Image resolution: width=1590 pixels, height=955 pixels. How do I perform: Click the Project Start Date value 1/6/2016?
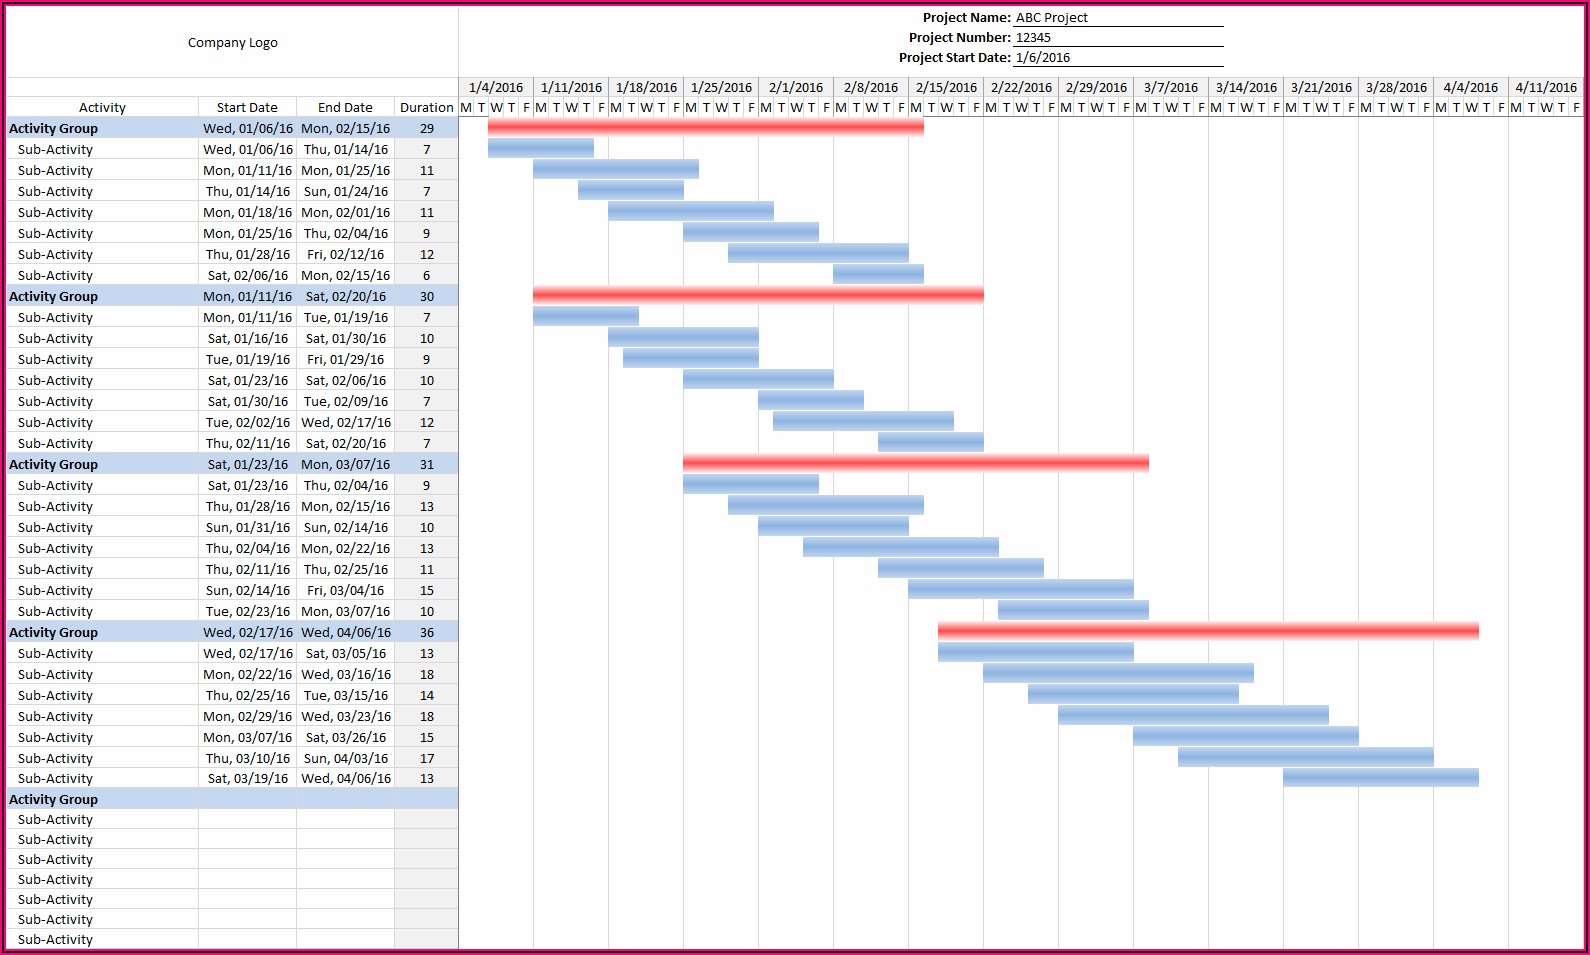1118,58
